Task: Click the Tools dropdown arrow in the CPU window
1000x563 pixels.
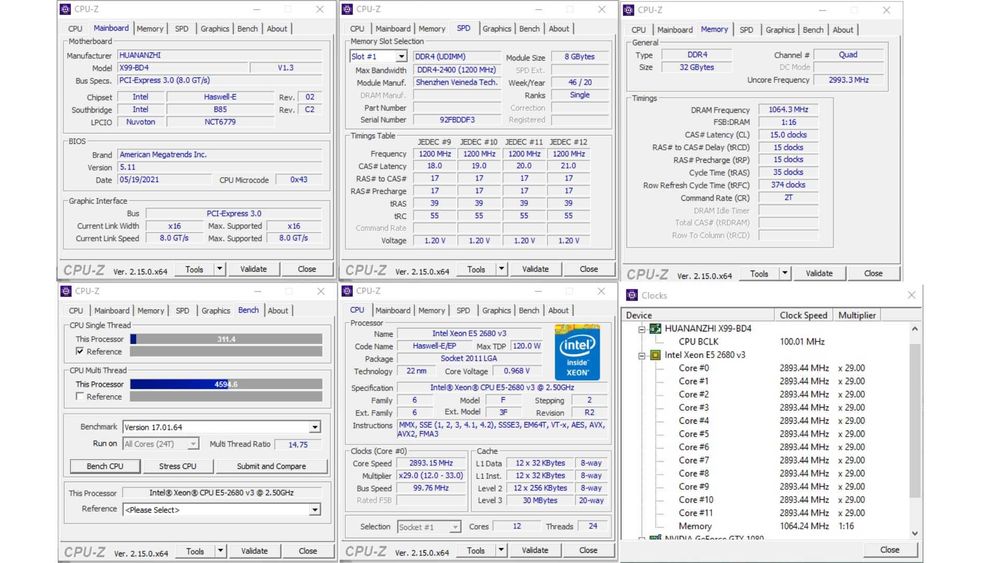Action: pos(501,550)
